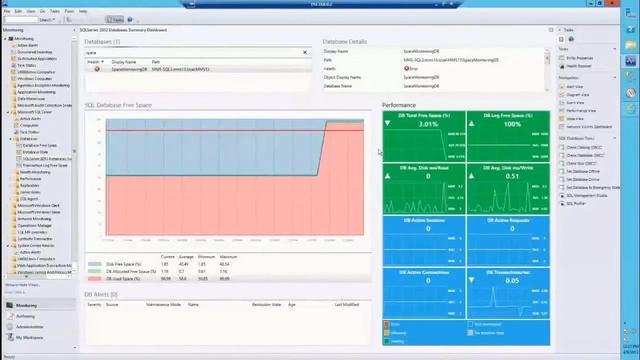Click the toolbar search input field
Image resolution: width=640 pixels, height=360 pixels.
[x=21, y=20]
